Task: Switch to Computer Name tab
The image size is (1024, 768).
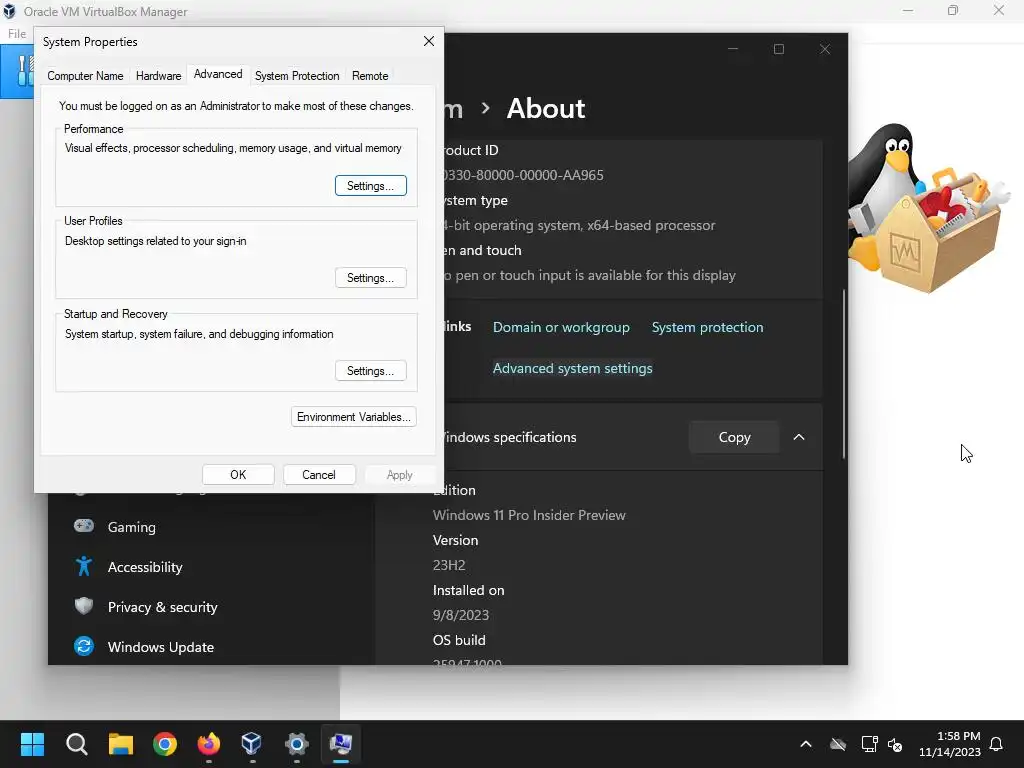Action: coord(85,76)
